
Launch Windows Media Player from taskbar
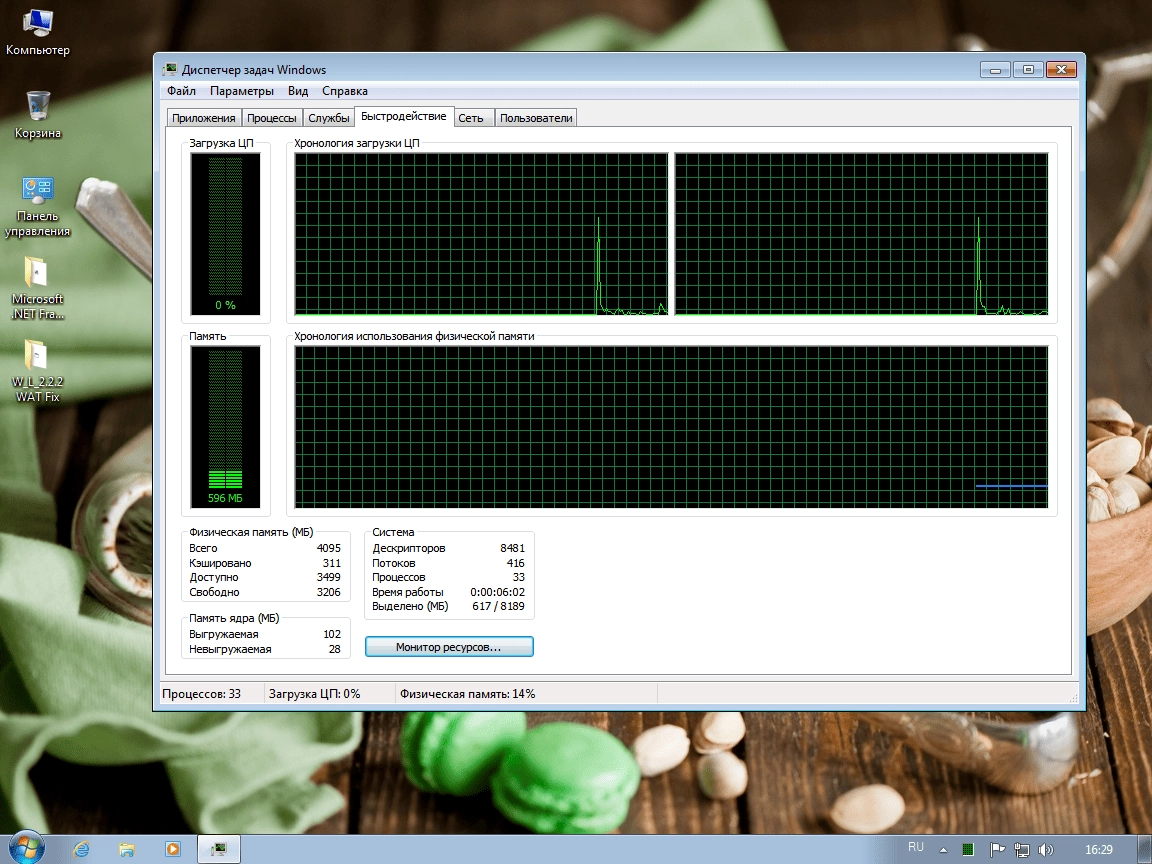click(173, 849)
